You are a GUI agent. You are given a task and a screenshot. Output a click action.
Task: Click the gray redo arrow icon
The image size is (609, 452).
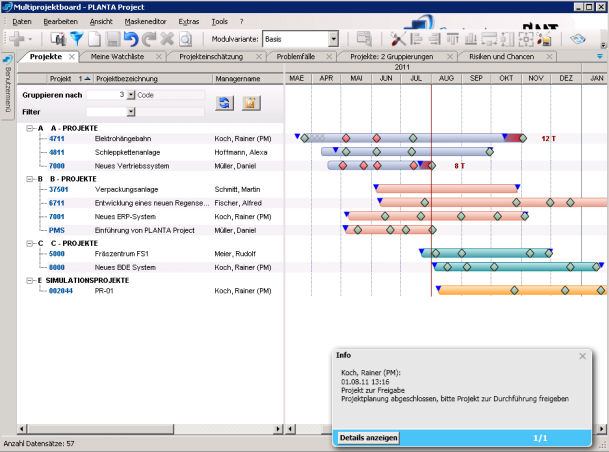pyautogui.click(x=149, y=39)
